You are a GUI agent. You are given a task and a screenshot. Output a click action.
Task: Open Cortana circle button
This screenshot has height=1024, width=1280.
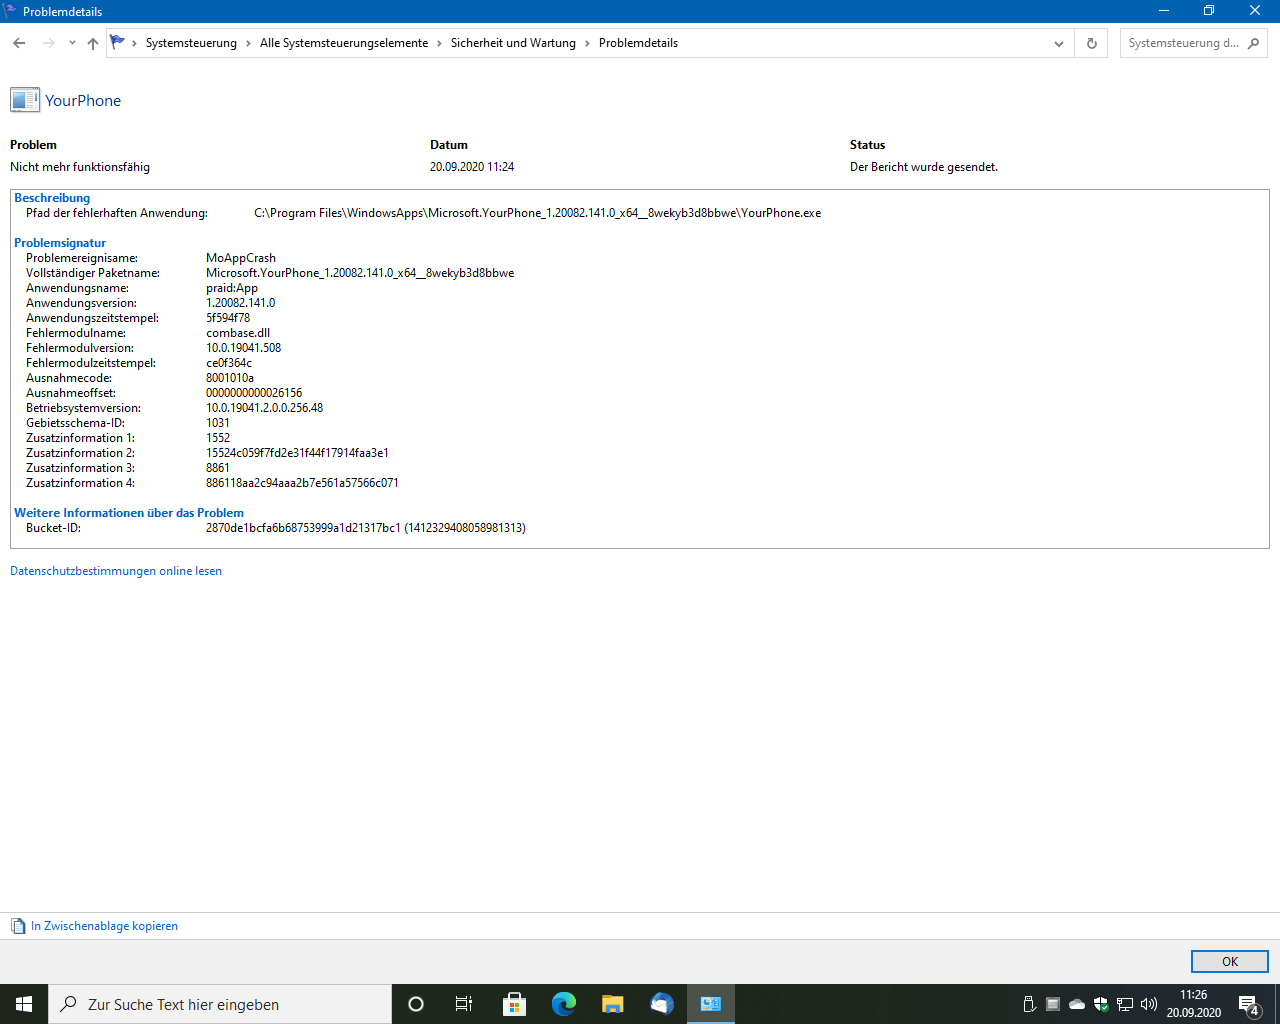pos(416,1004)
